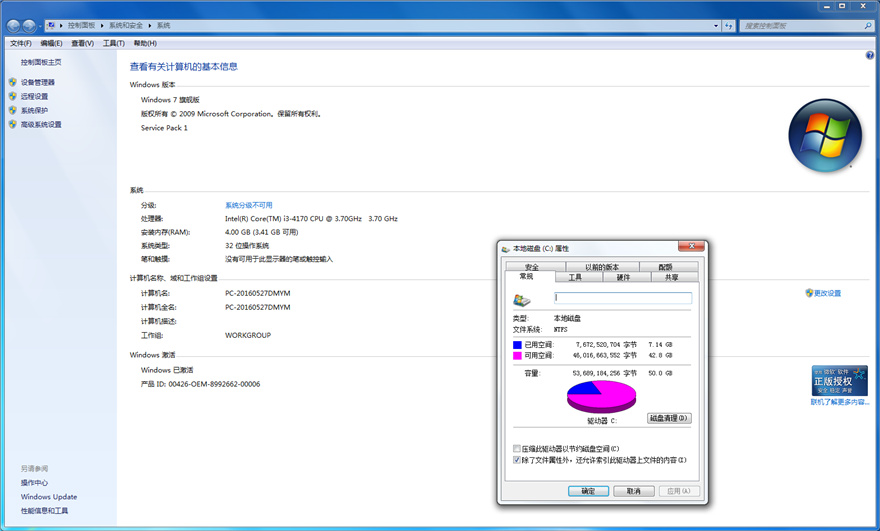The width and height of the screenshot is (880, 531).
Task: Close the 本地磁盘 (C:) 属性 dialog
Action: point(691,246)
